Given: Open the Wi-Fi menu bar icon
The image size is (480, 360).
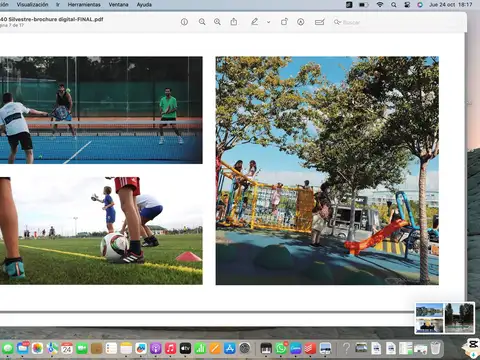Looking at the screenshot, I should 380,5.
